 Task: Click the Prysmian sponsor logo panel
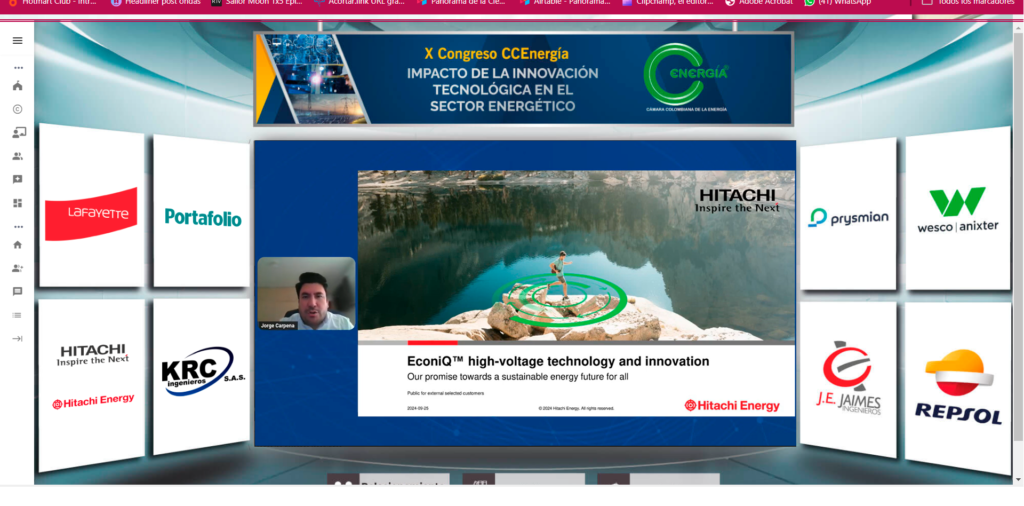click(848, 215)
